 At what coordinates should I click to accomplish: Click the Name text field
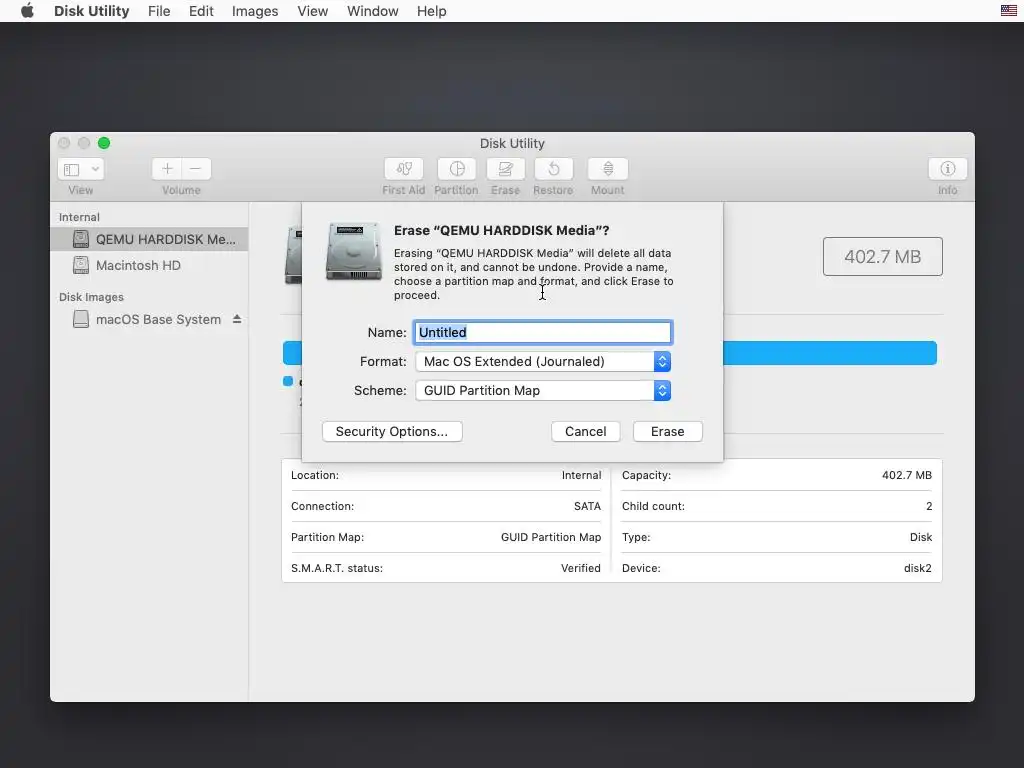tap(543, 332)
